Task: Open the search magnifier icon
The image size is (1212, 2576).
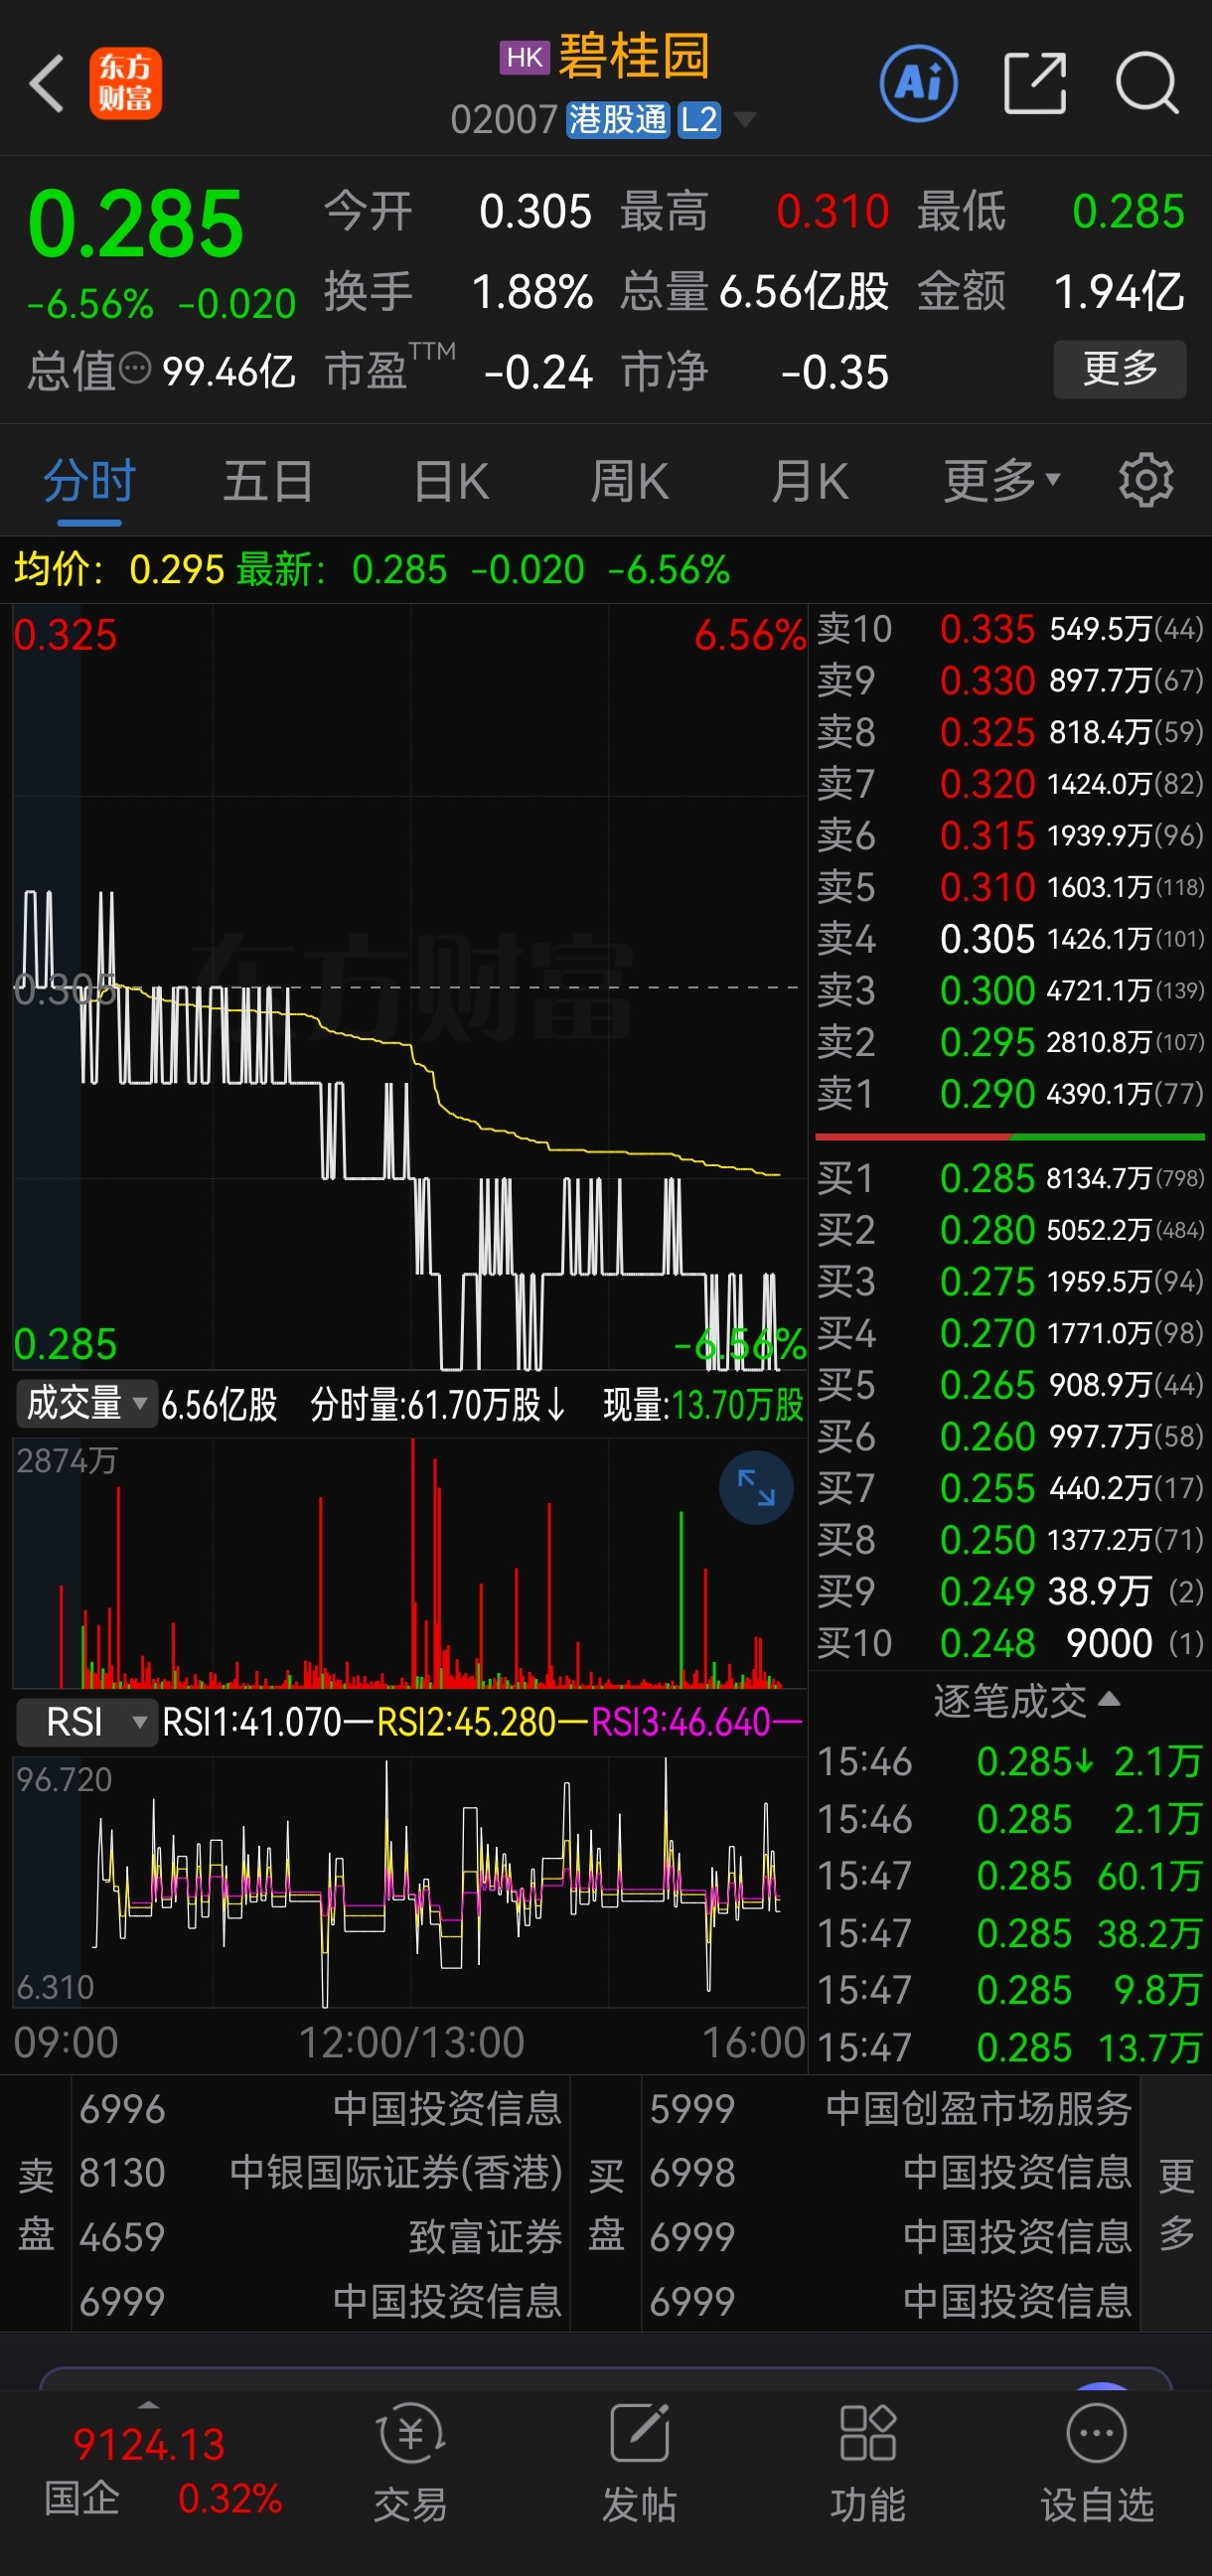Action: pyautogui.click(x=1147, y=83)
